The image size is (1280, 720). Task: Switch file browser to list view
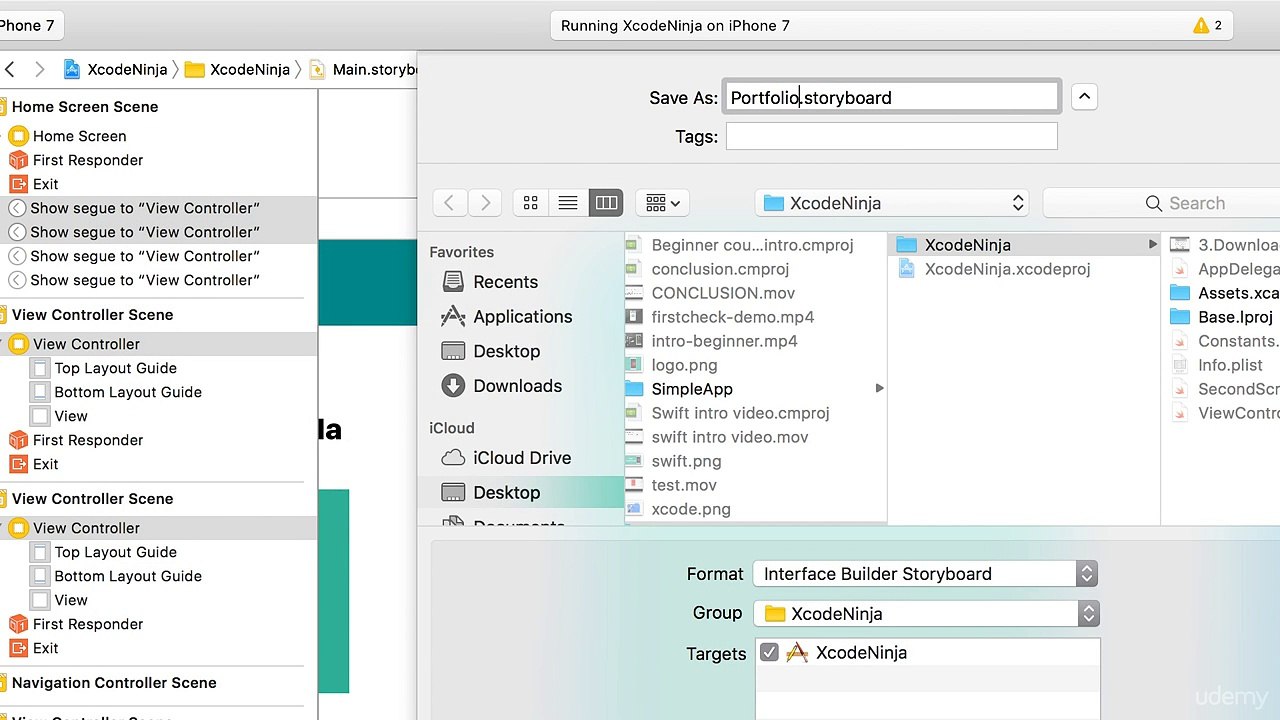[x=568, y=203]
